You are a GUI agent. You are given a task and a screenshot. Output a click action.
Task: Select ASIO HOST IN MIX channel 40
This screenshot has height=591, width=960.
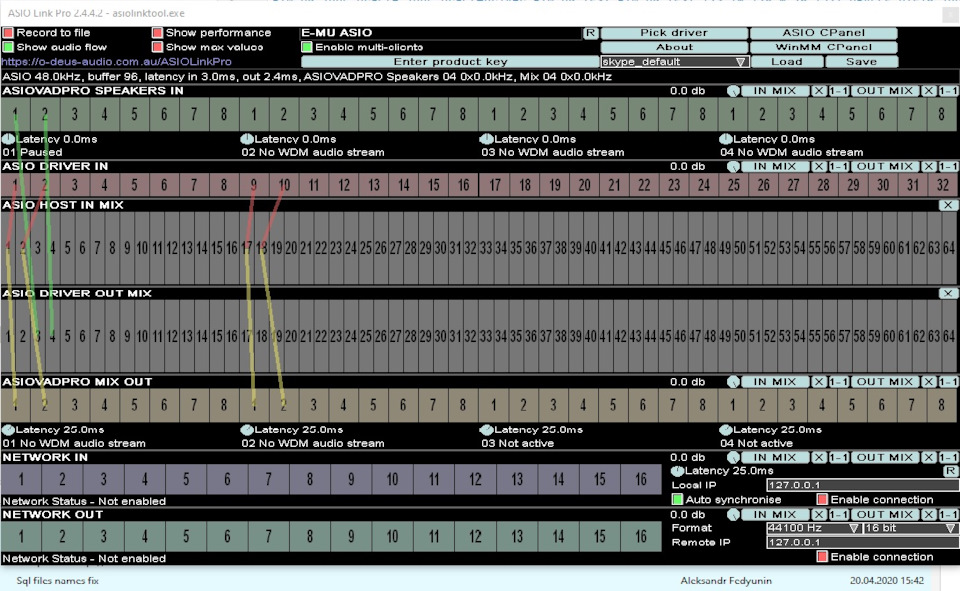[590, 248]
